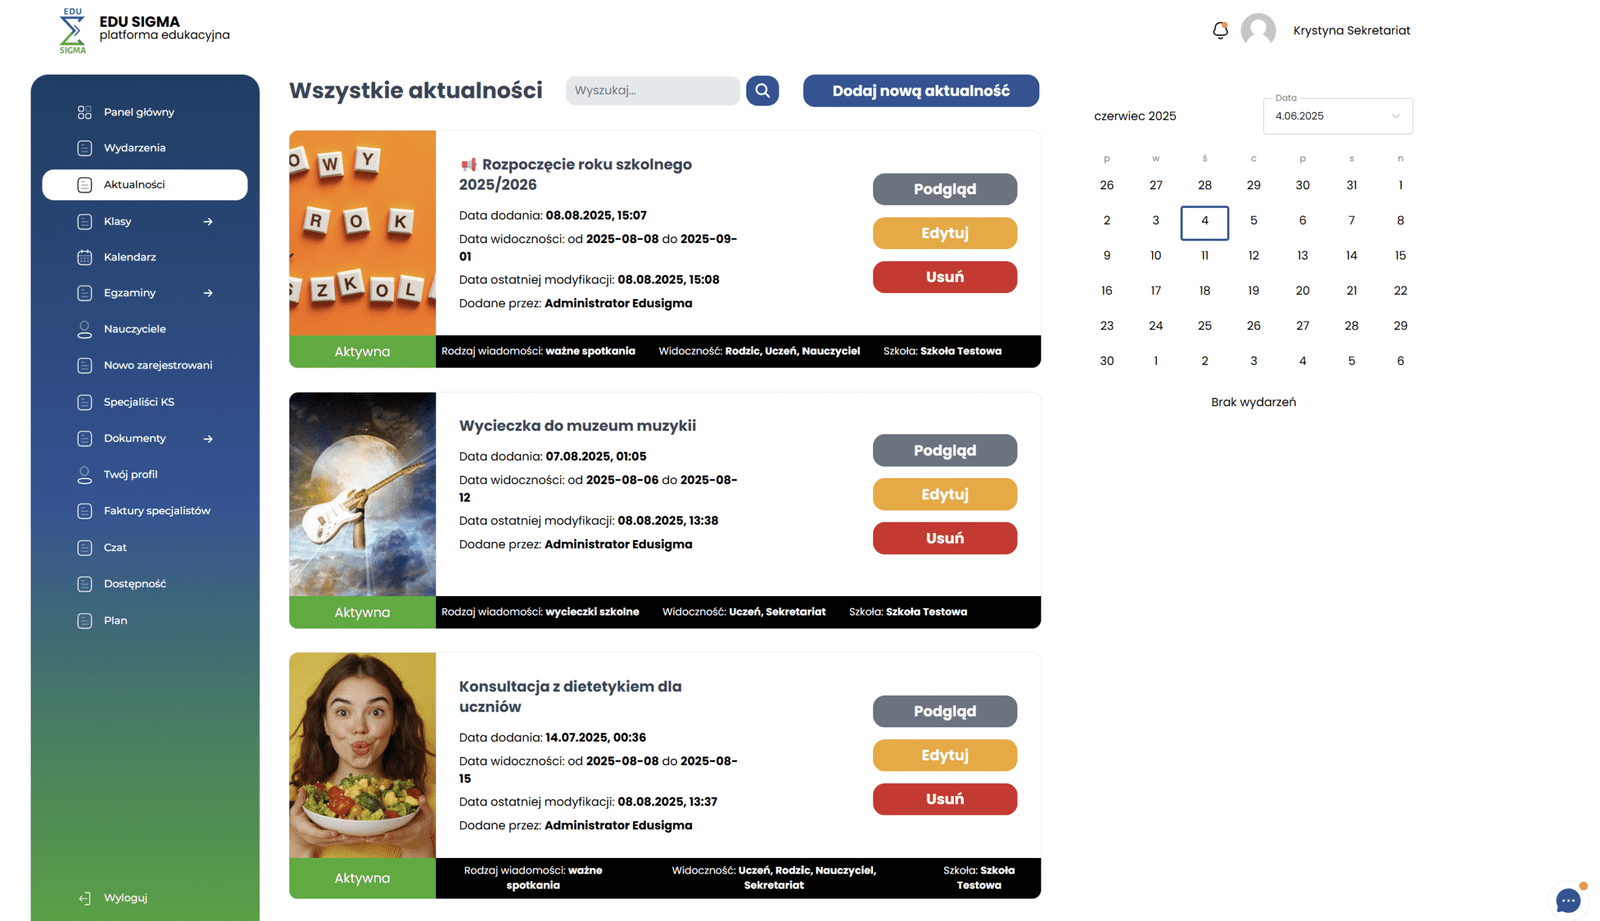Click the notification bell icon
The width and height of the screenshot is (1600, 921).
click(1220, 30)
